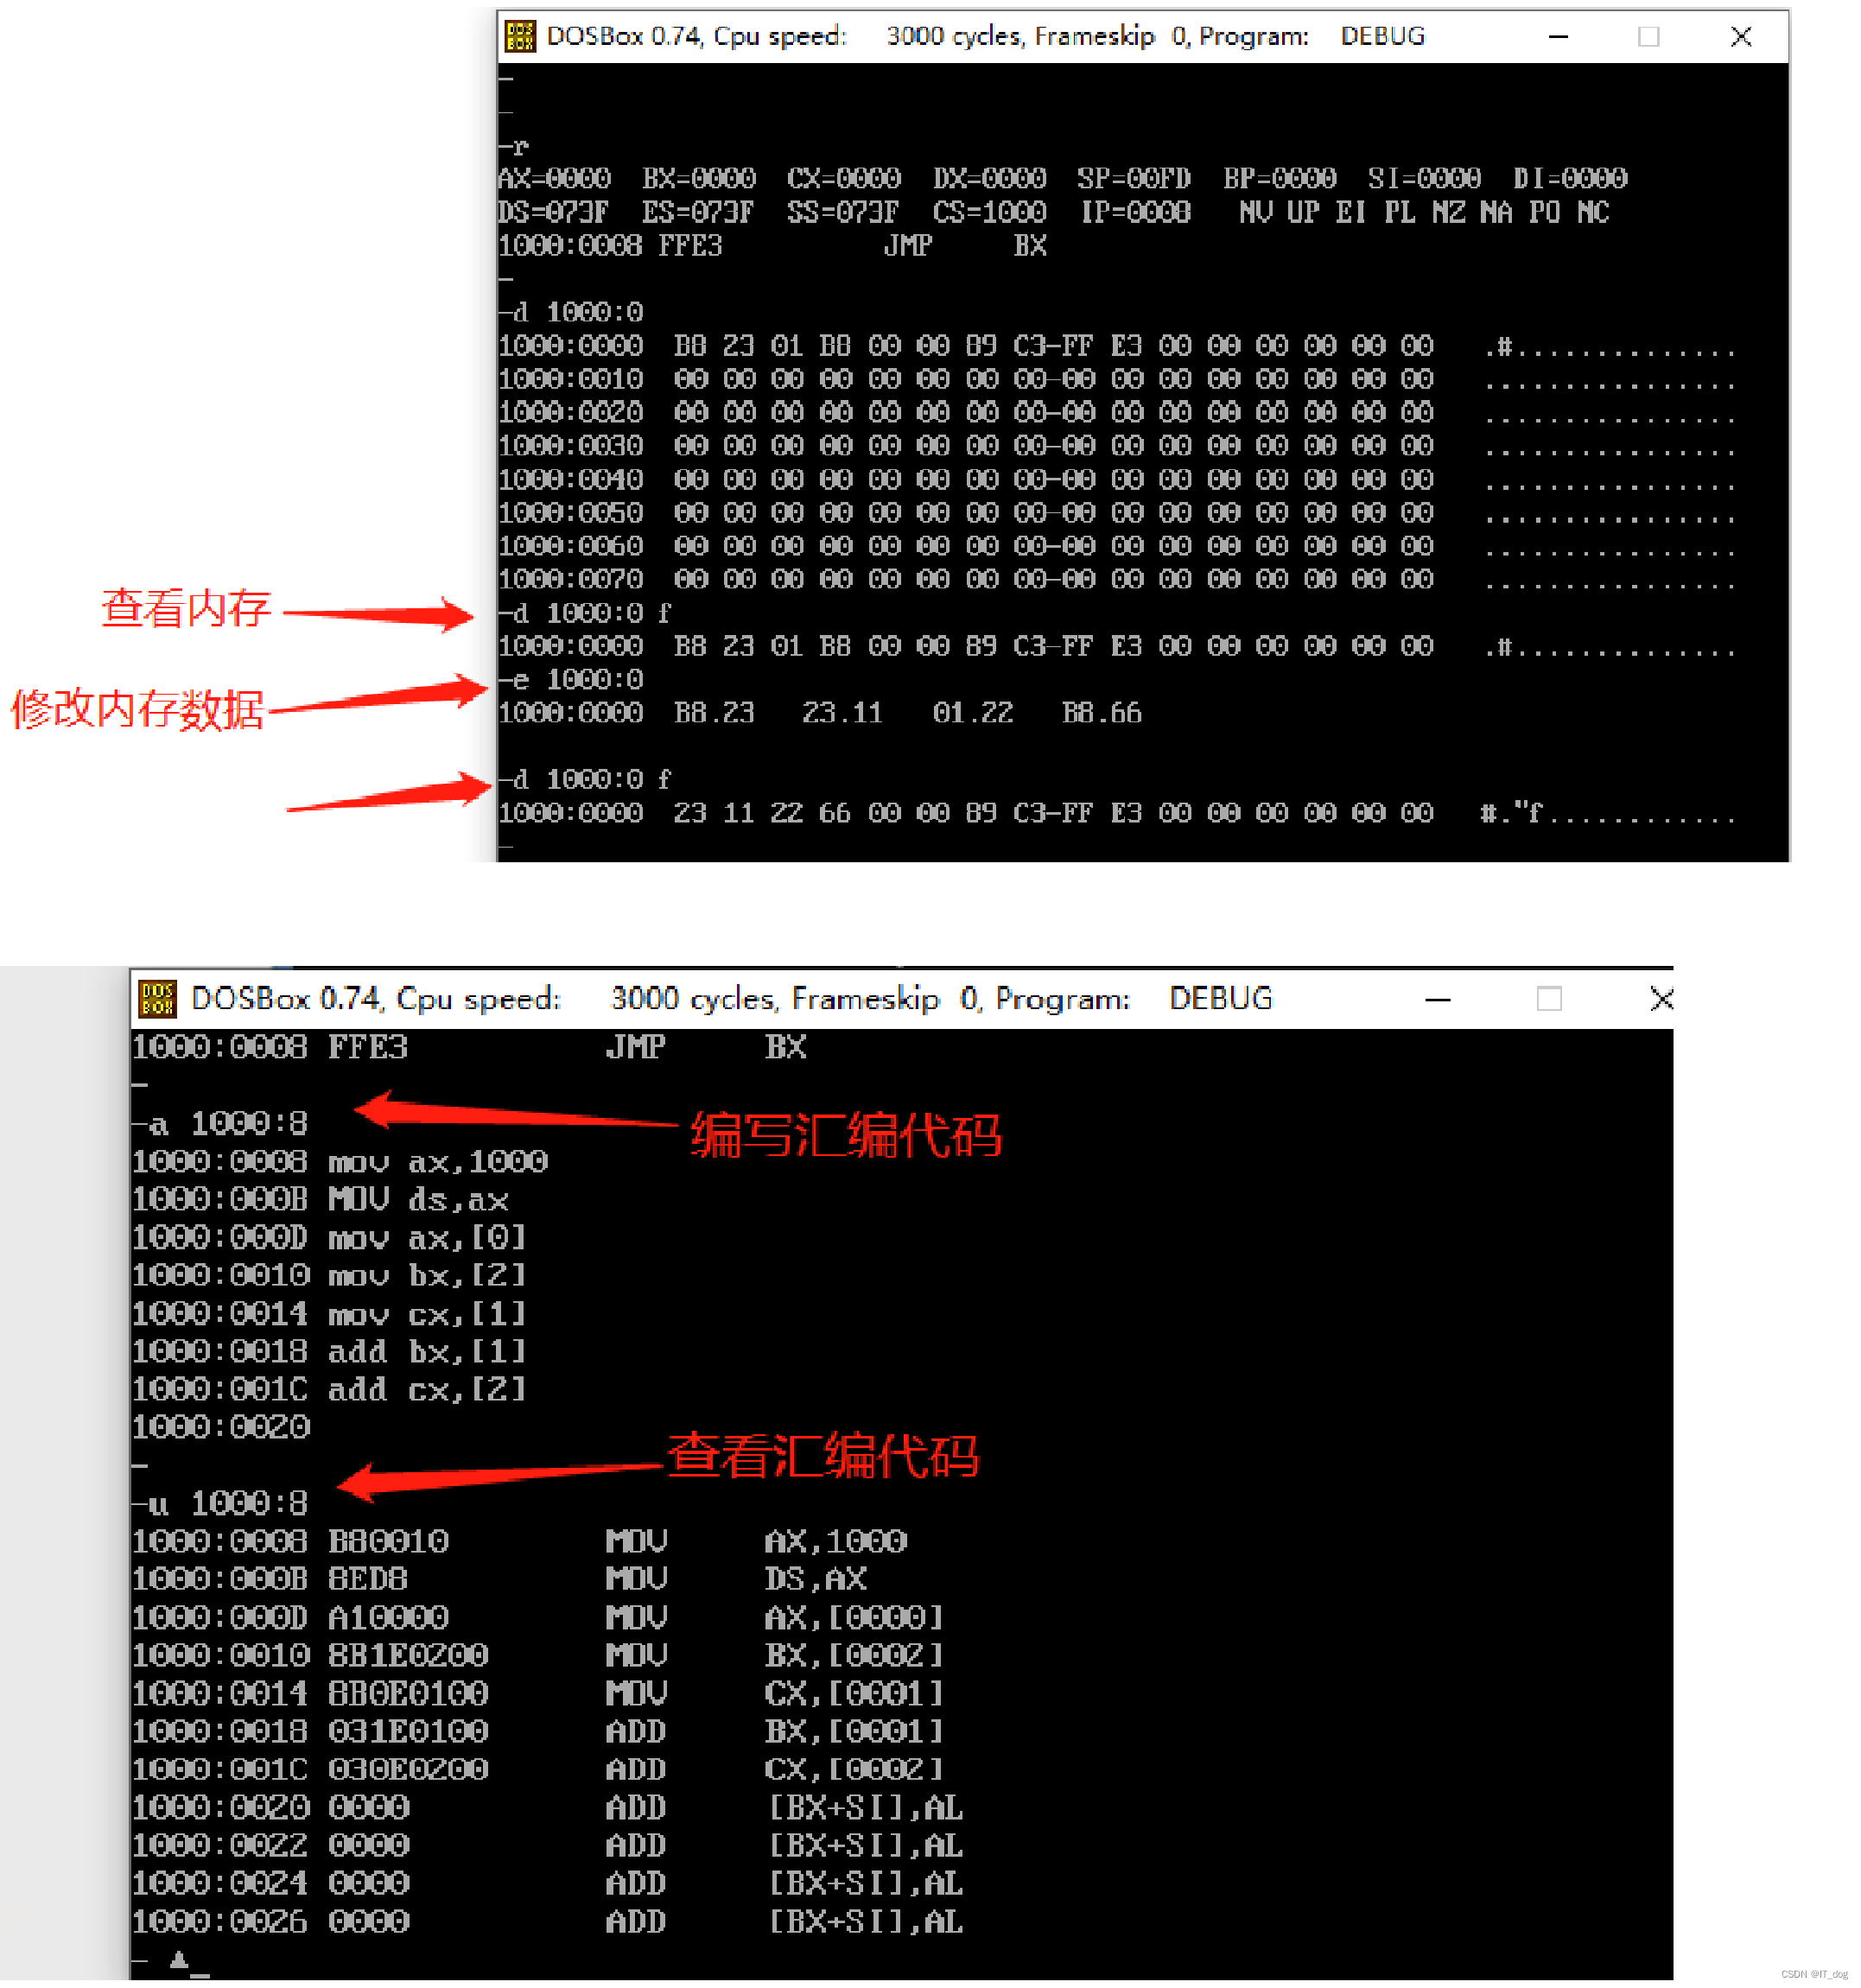
Task: Click the '1000:0026' disassembly row address
Action: point(220,1922)
